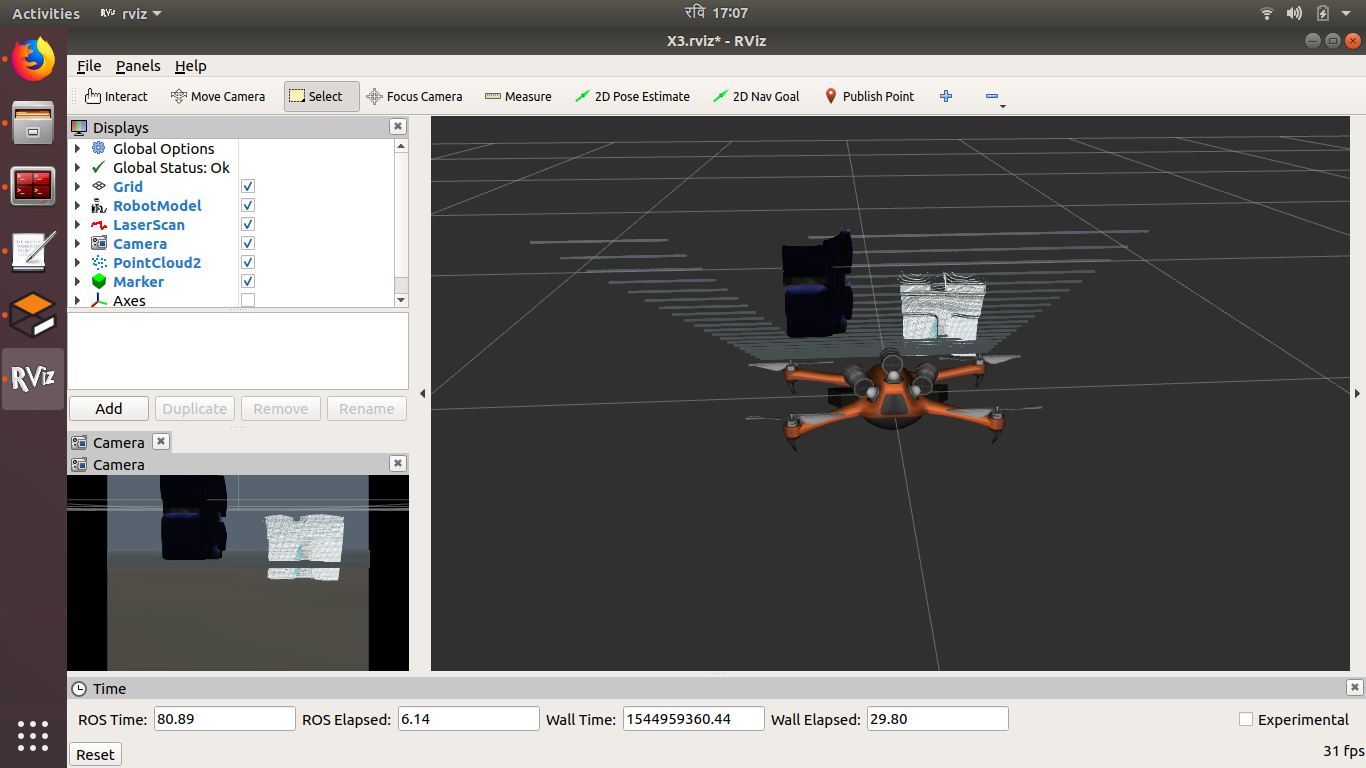Click the RViz dock icon
The height and width of the screenshot is (768, 1366).
click(33, 378)
